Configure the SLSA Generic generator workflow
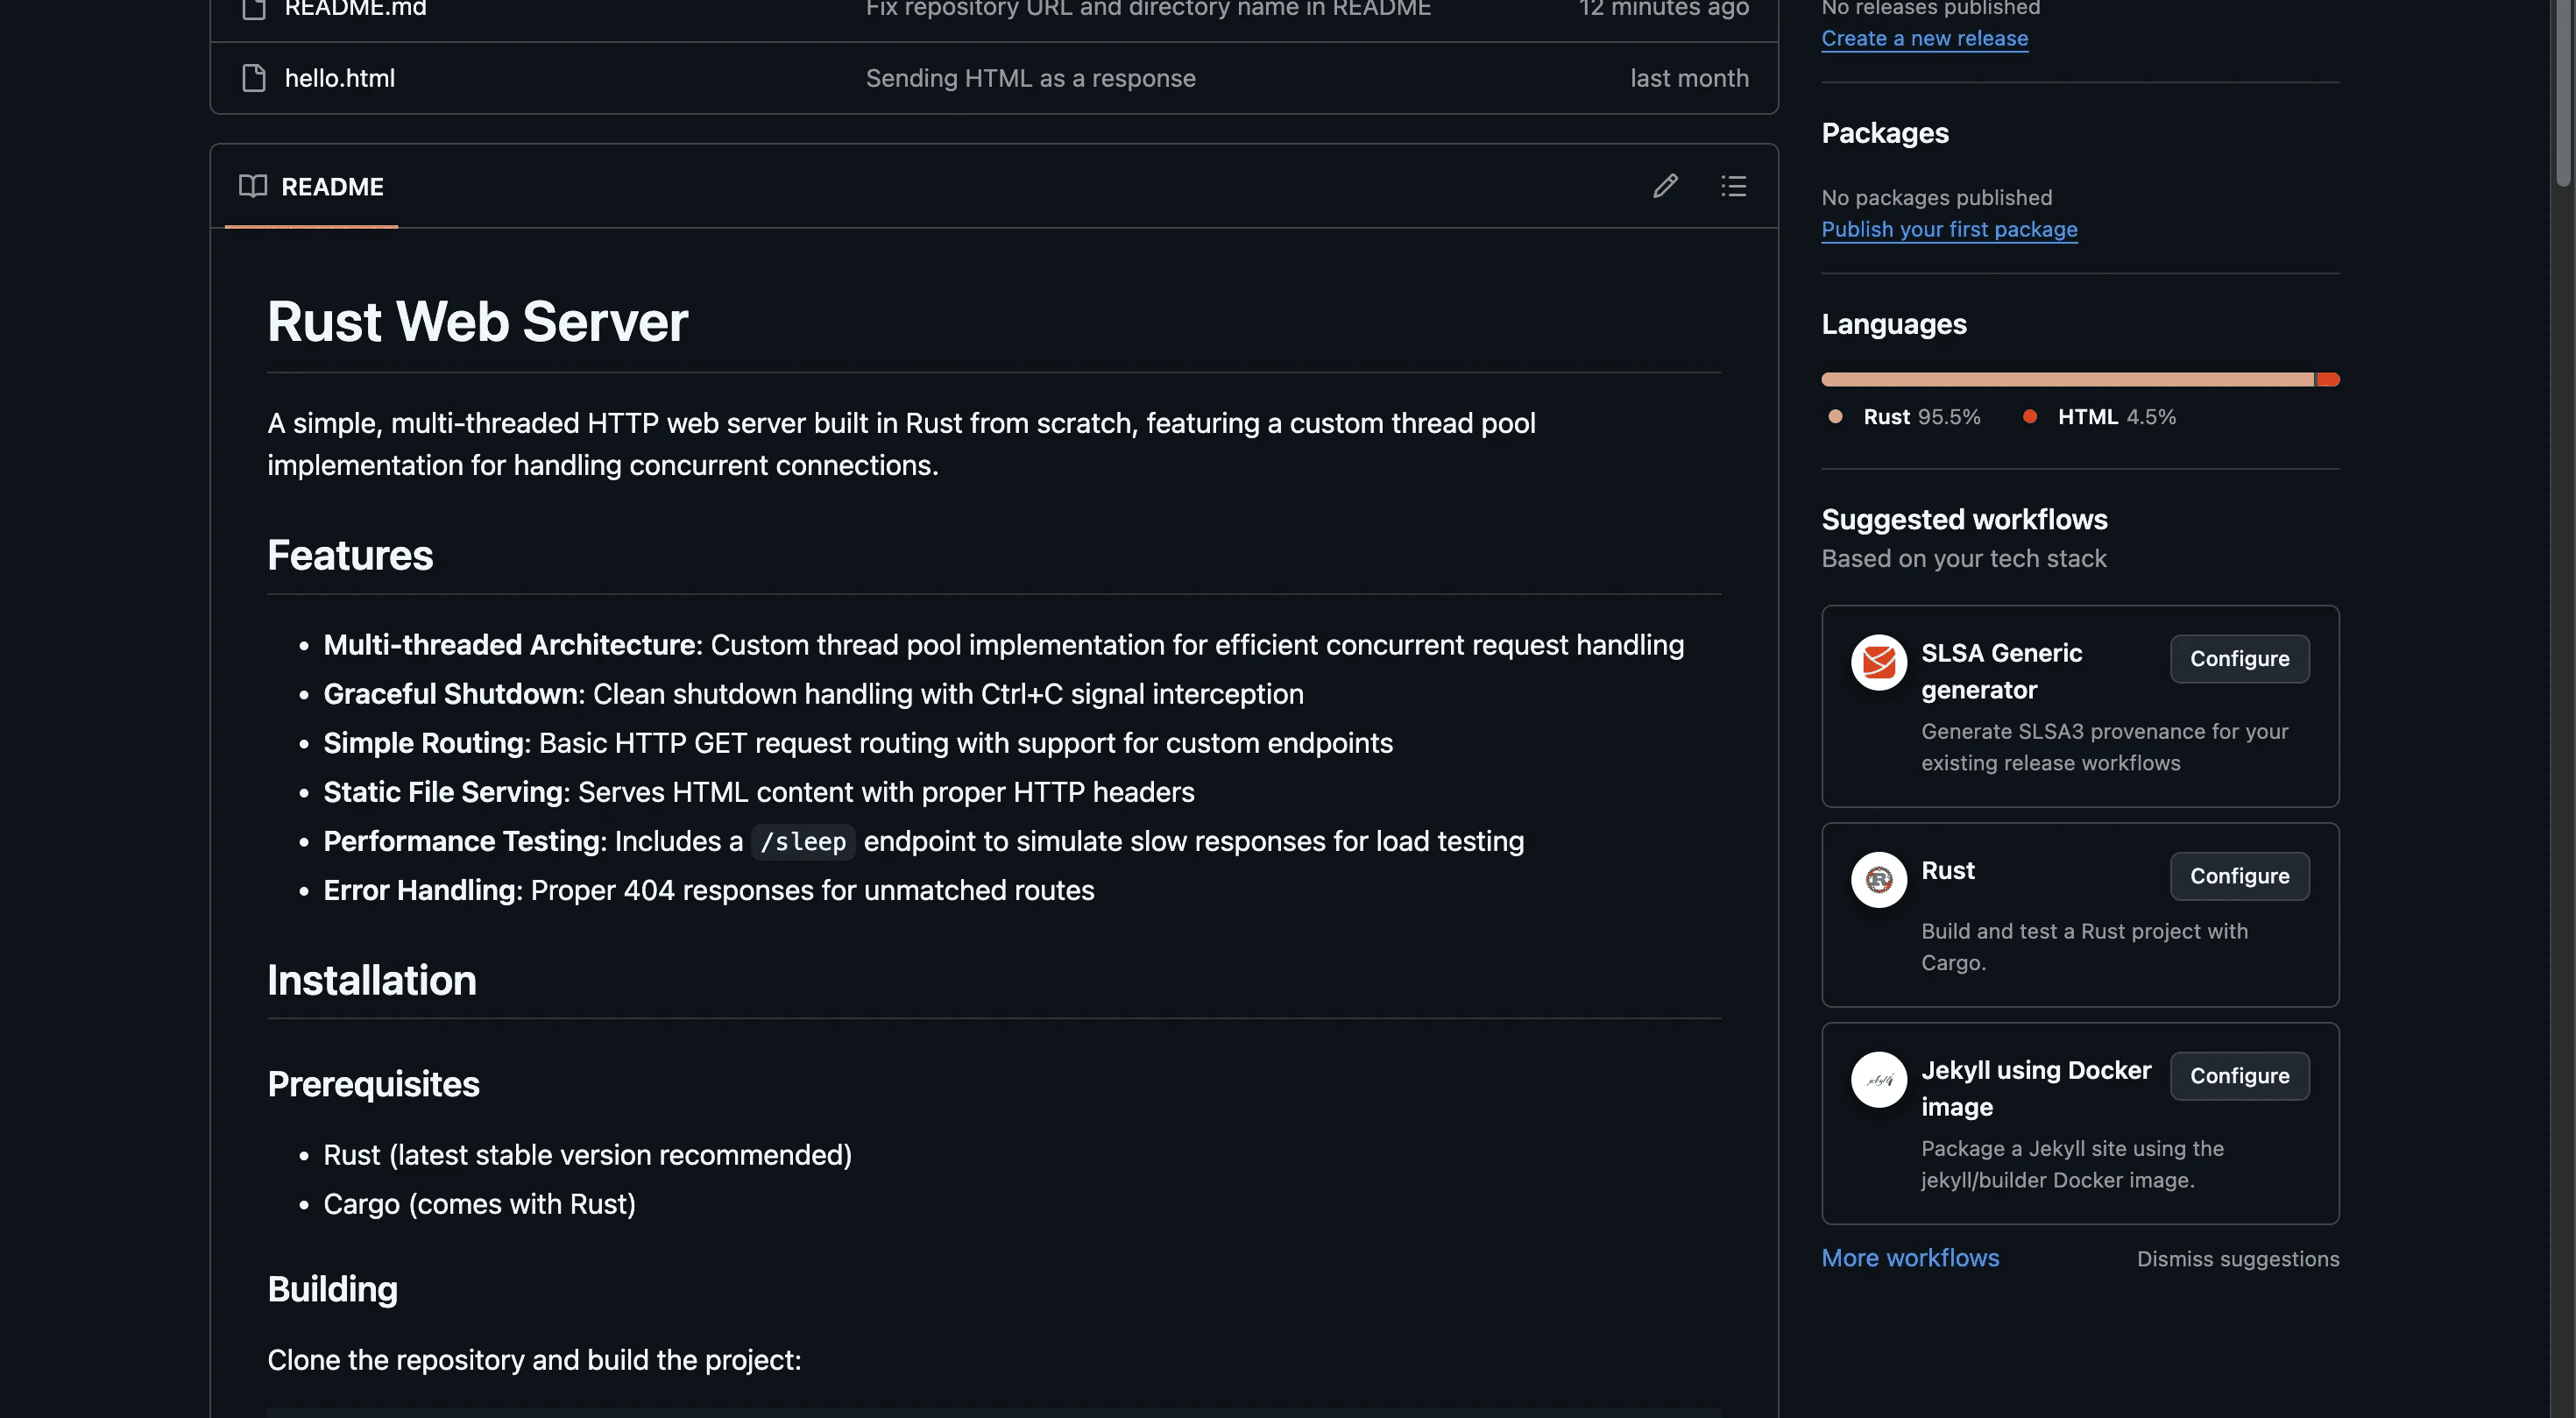 point(2239,659)
